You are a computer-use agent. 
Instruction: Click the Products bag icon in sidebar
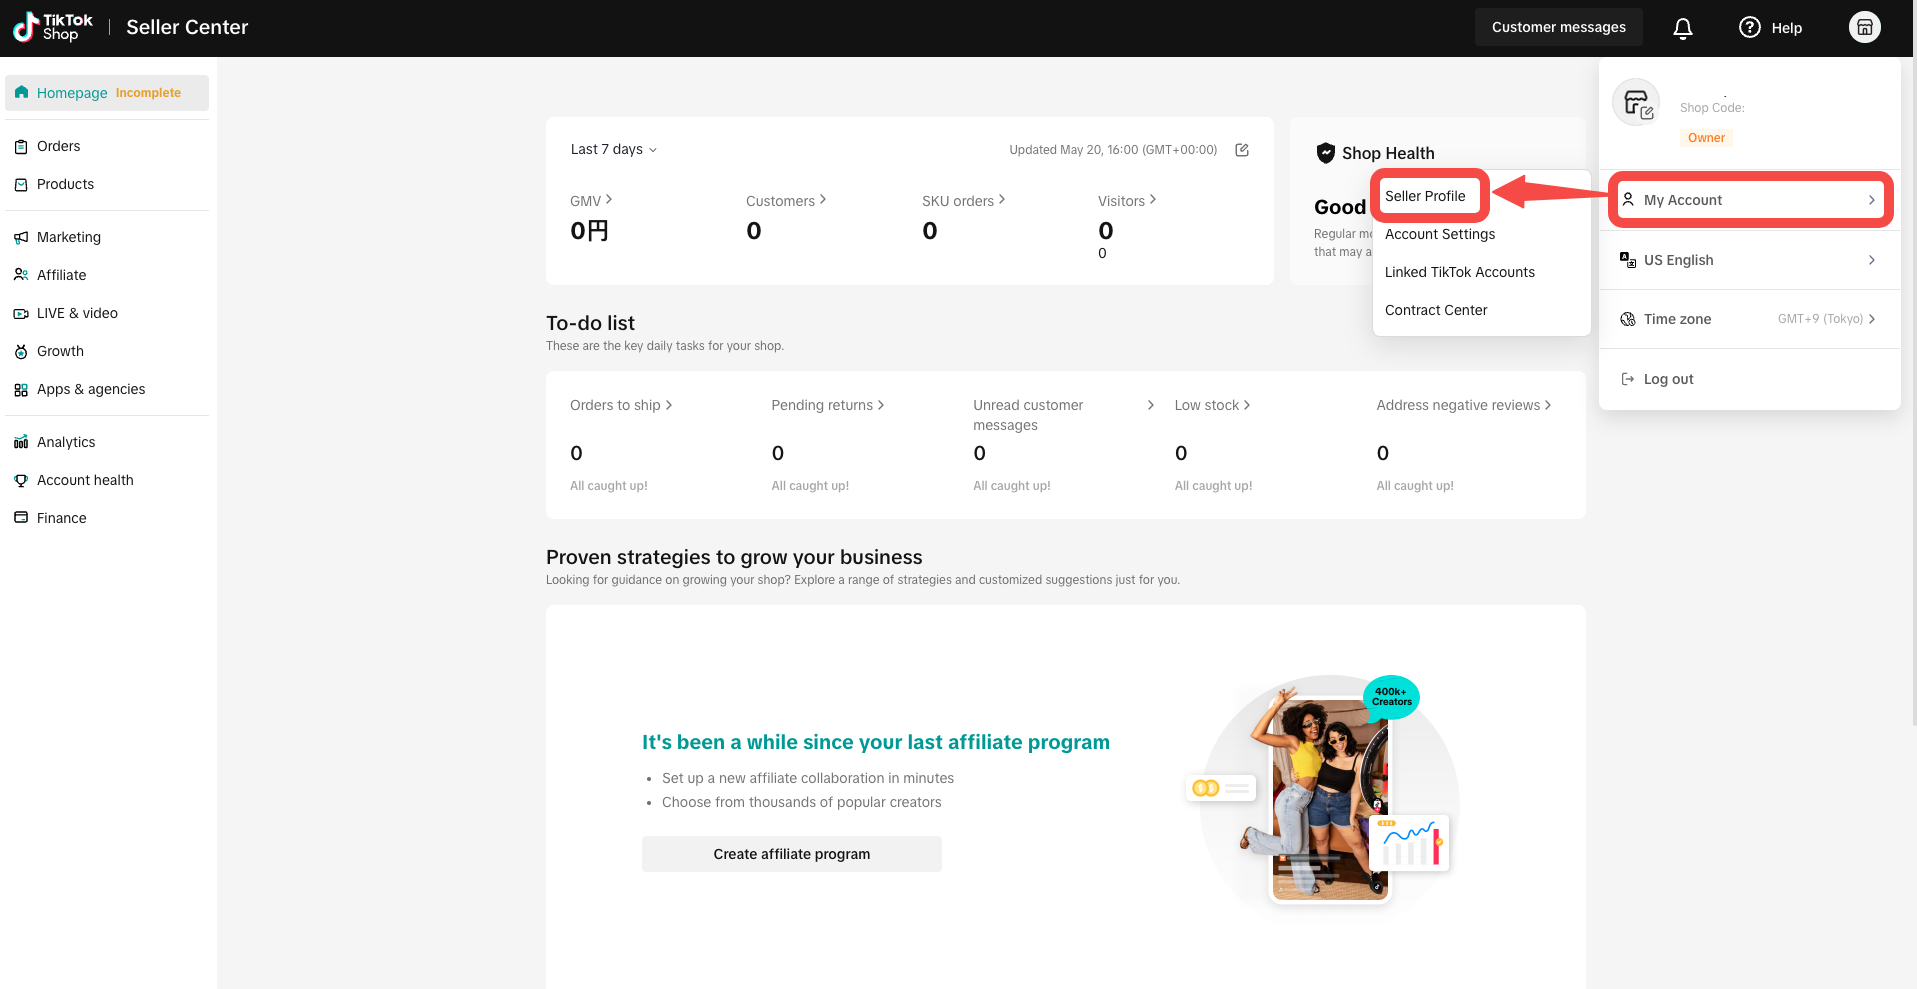pos(21,185)
